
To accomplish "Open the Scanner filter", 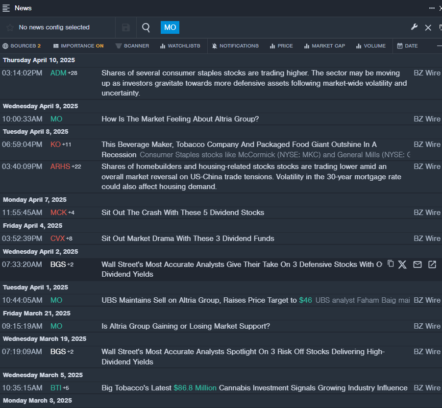I will pyautogui.click(x=132, y=46).
